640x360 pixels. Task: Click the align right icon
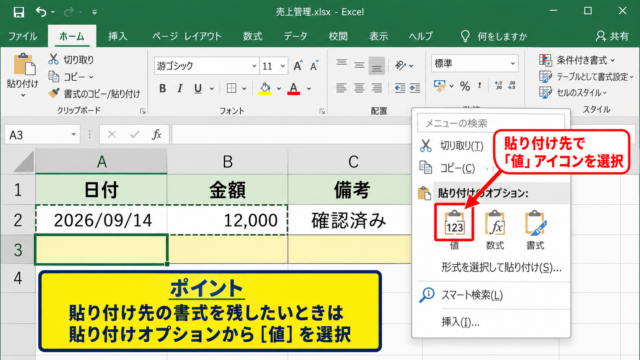pyautogui.click(x=376, y=88)
